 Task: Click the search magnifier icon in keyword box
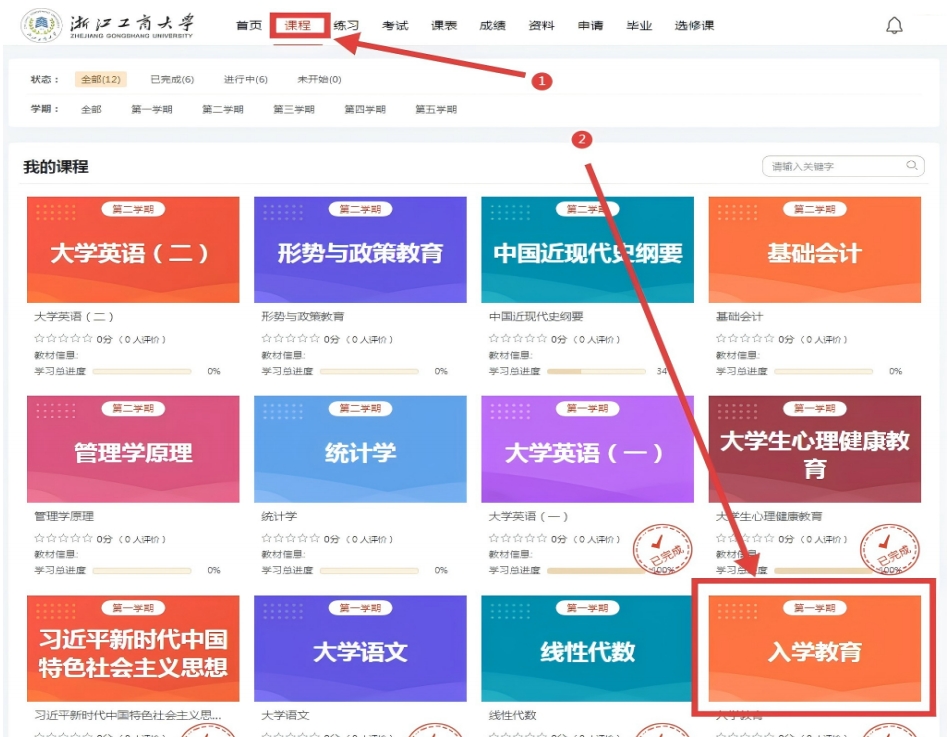click(911, 165)
